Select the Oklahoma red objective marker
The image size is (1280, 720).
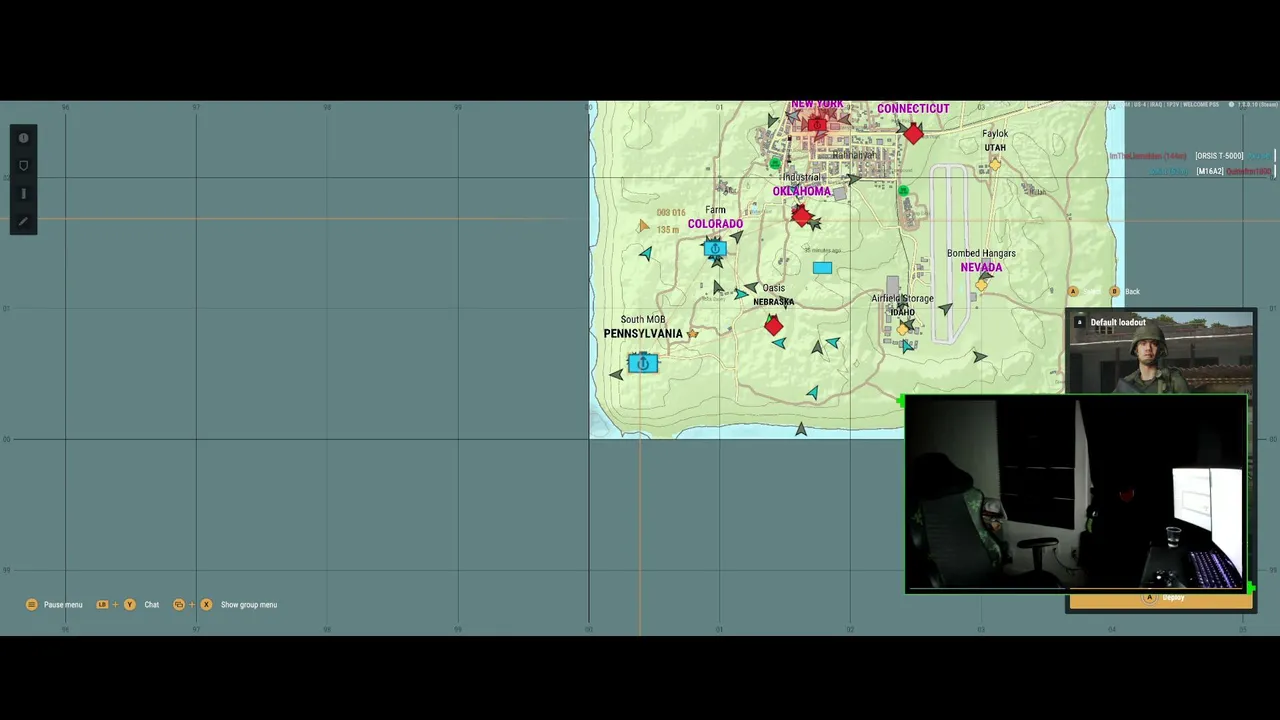pos(801,214)
